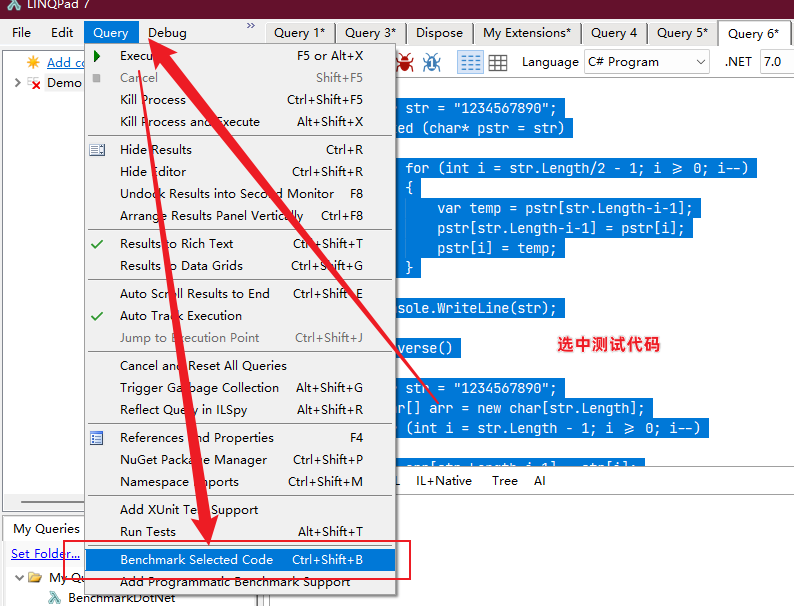Open the File menu

21,33
